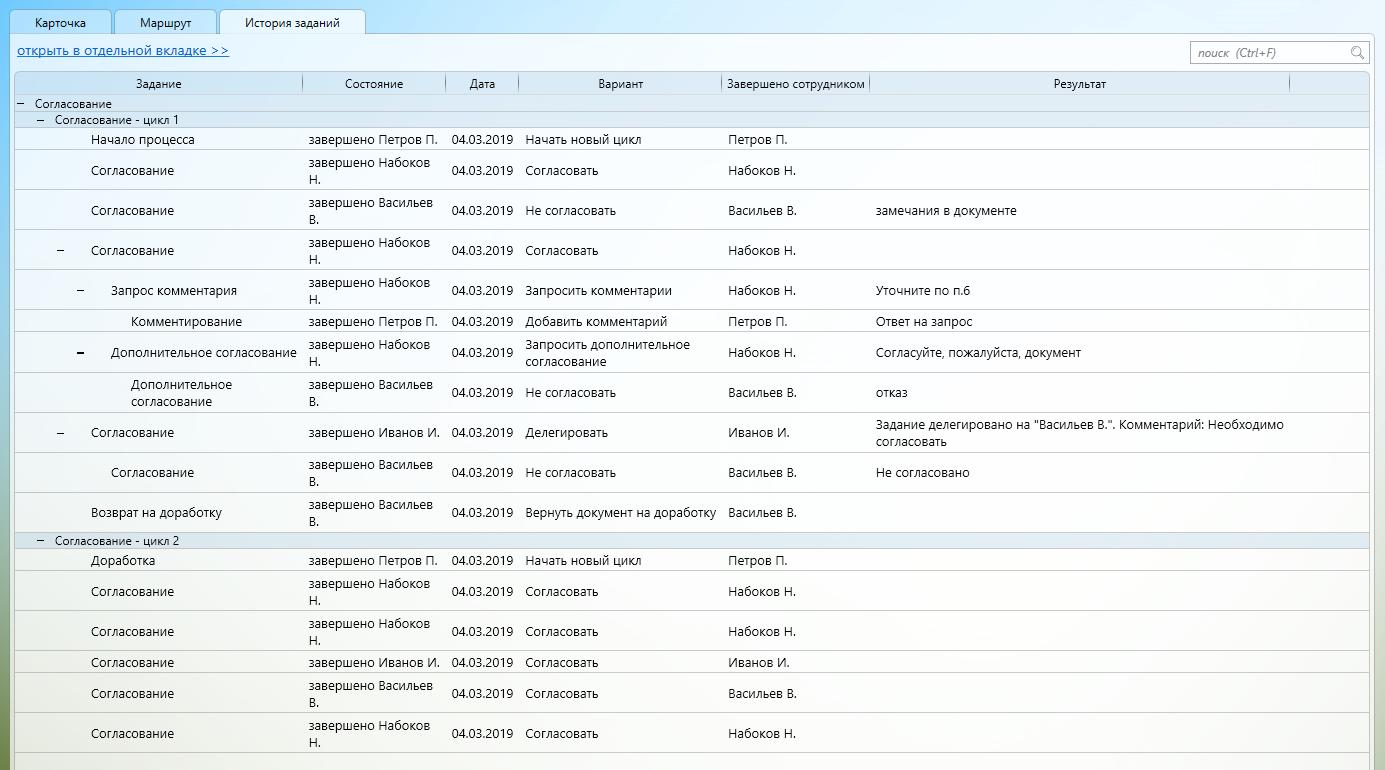Click the Результат column header

click(x=1079, y=84)
